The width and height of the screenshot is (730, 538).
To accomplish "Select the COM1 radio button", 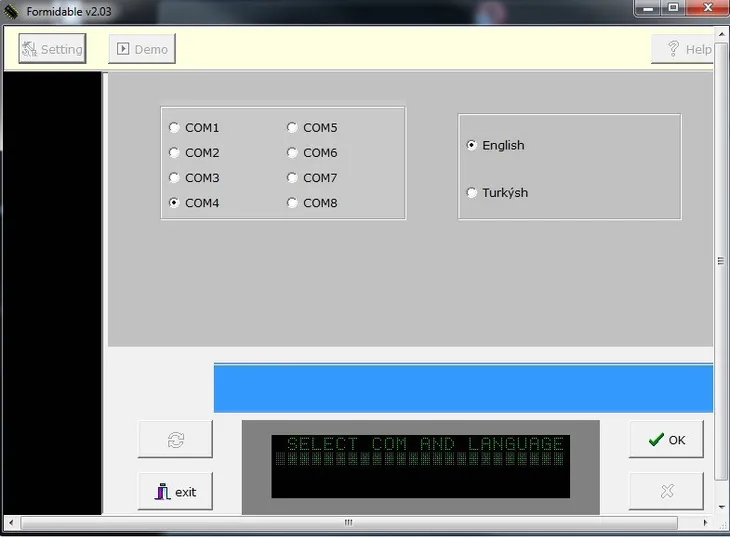I will (x=175, y=128).
